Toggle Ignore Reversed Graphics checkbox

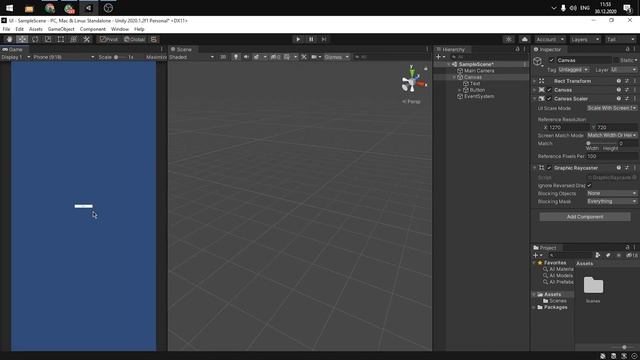pos(589,186)
